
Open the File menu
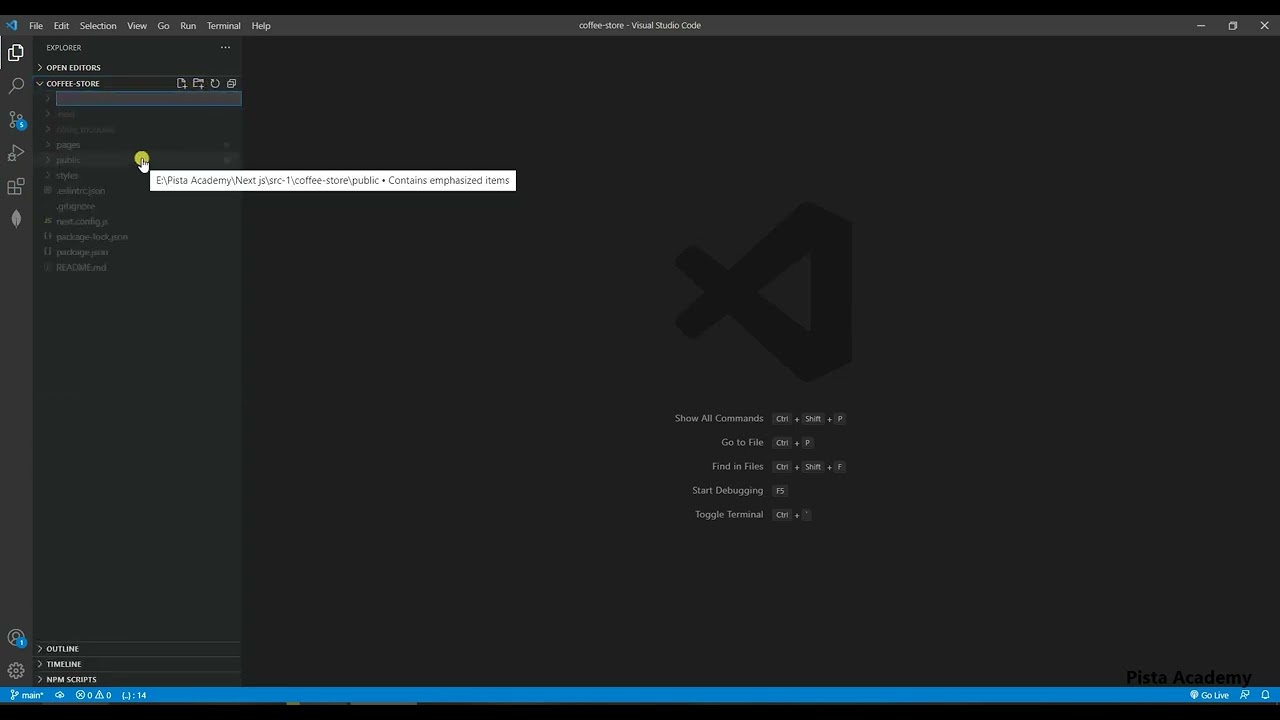pos(36,26)
